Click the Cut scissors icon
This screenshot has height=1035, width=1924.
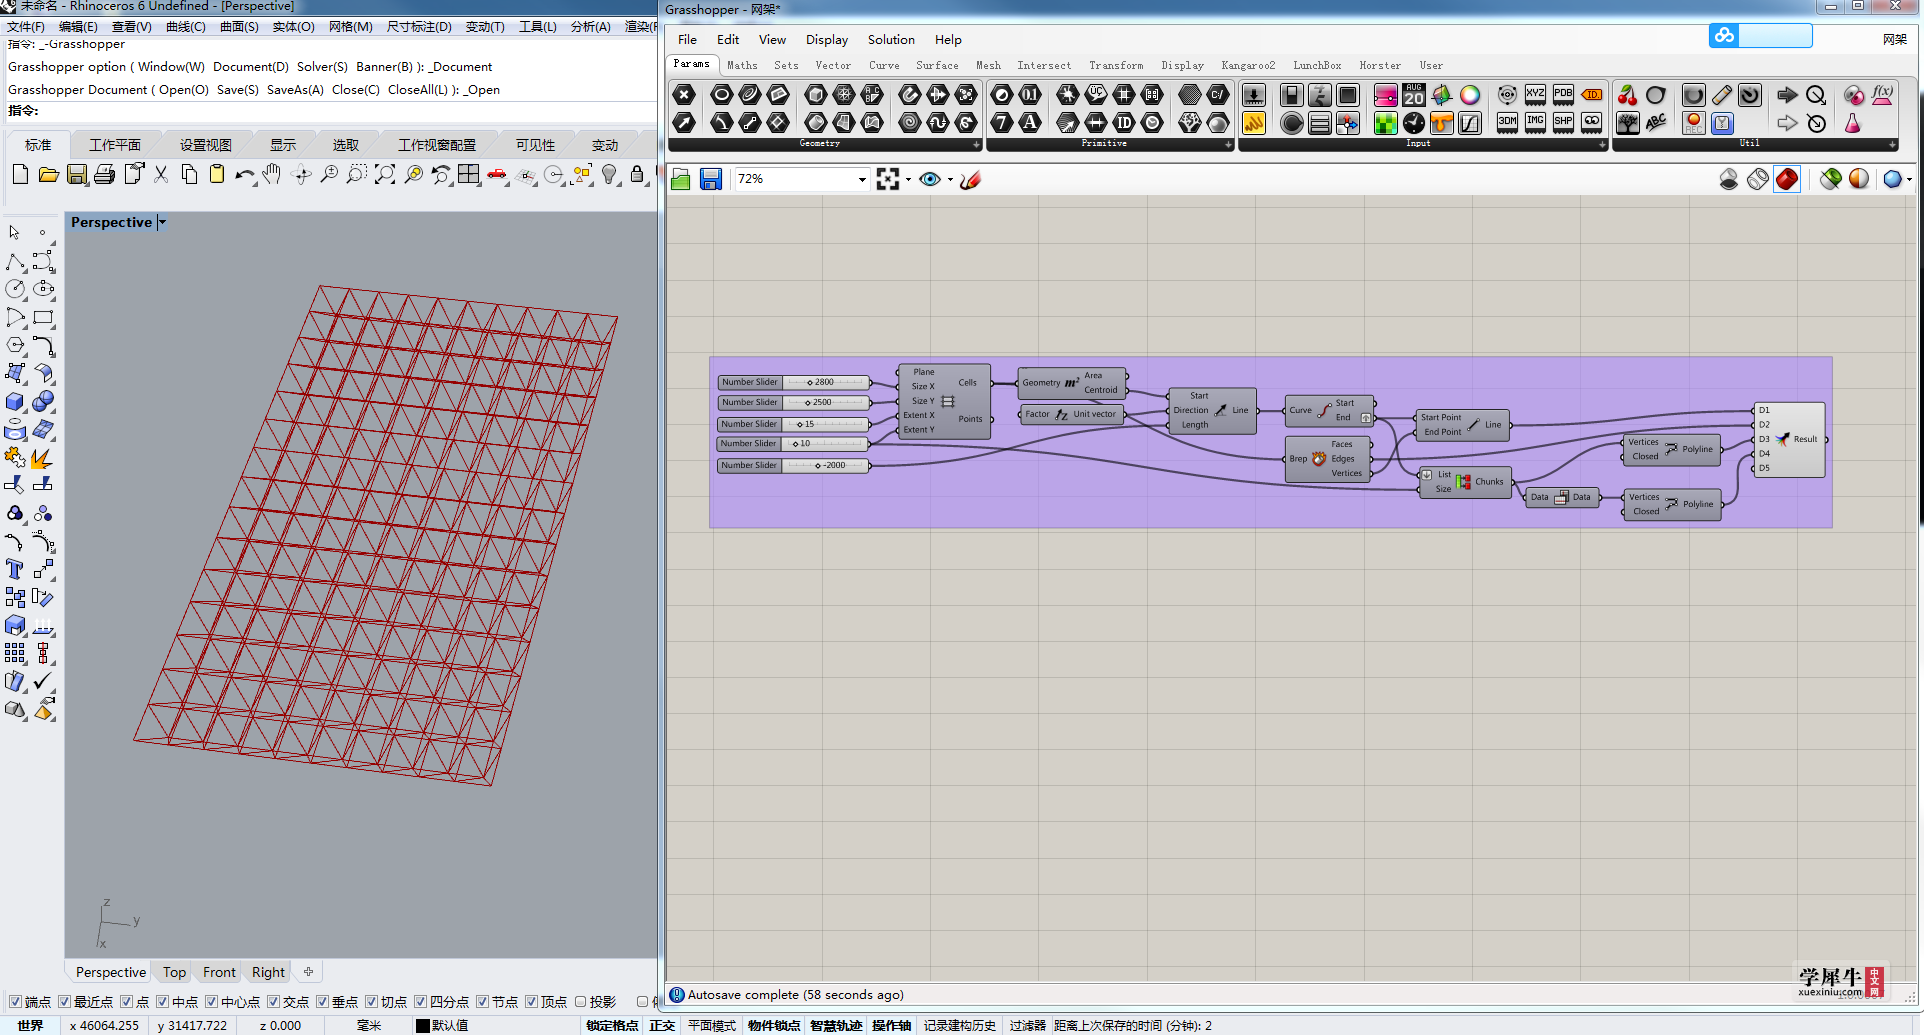click(161, 175)
